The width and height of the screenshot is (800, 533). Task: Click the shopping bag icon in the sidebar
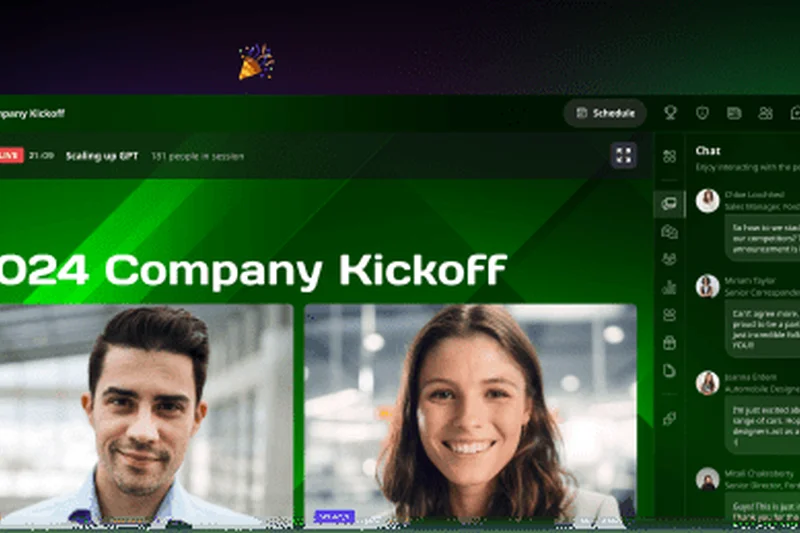click(x=669, y=342)
